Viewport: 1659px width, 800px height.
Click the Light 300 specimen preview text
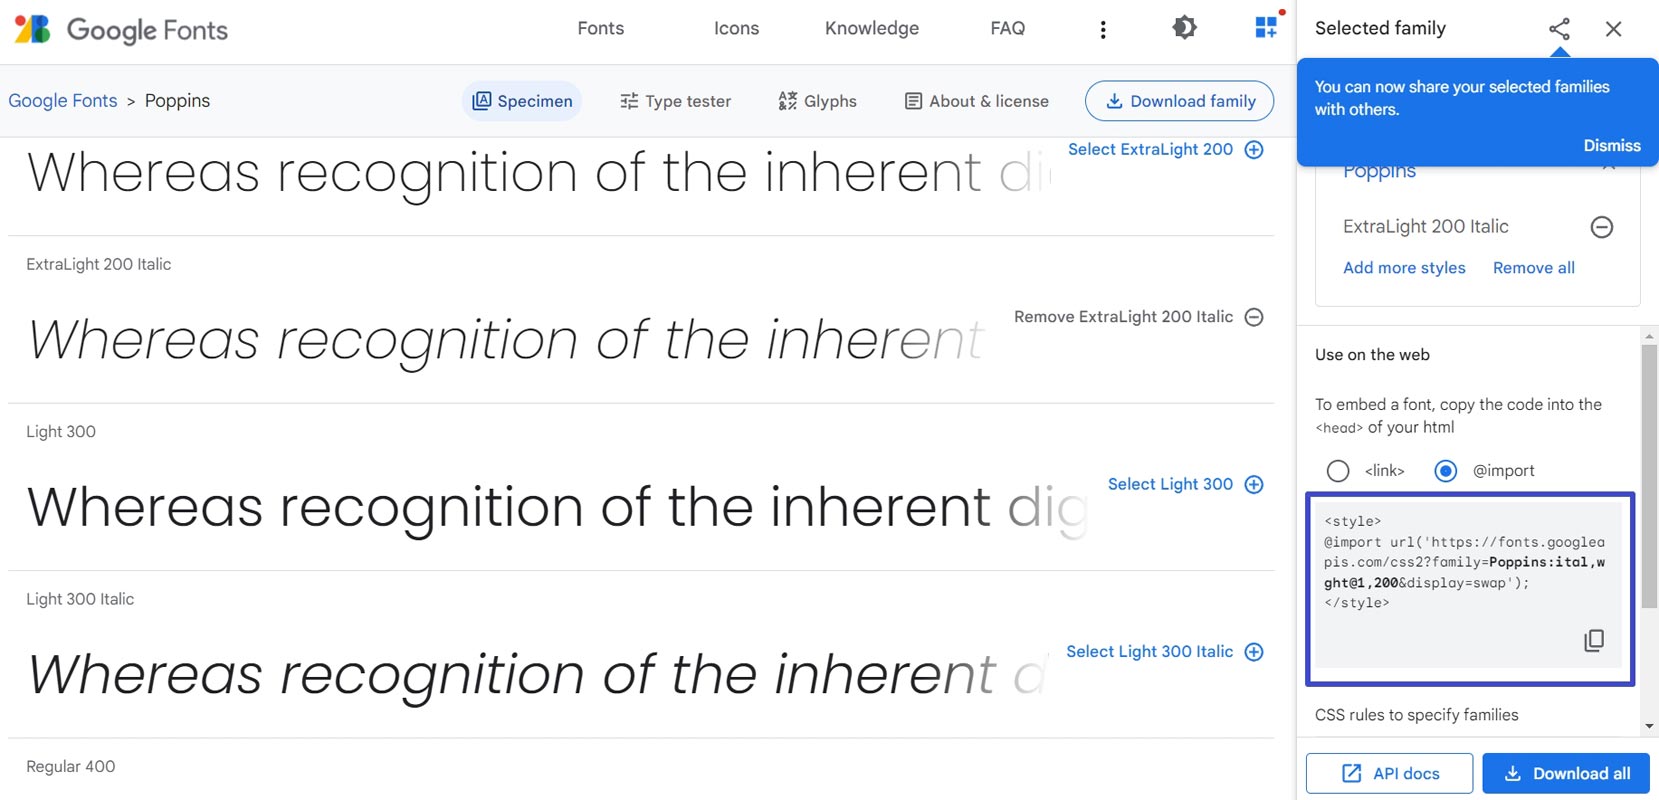point(557,508)
